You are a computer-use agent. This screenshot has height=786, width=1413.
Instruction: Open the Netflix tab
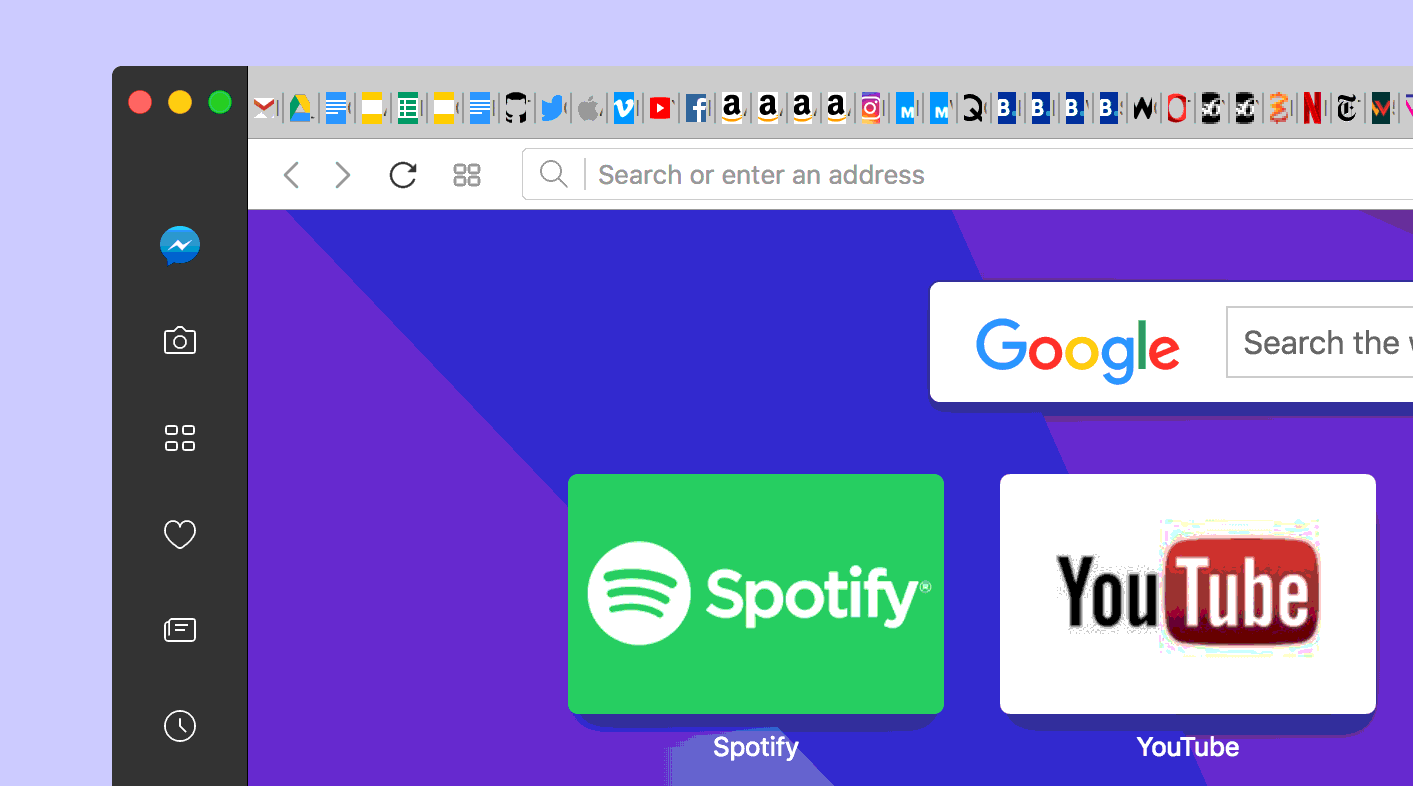click(1312, 108)
